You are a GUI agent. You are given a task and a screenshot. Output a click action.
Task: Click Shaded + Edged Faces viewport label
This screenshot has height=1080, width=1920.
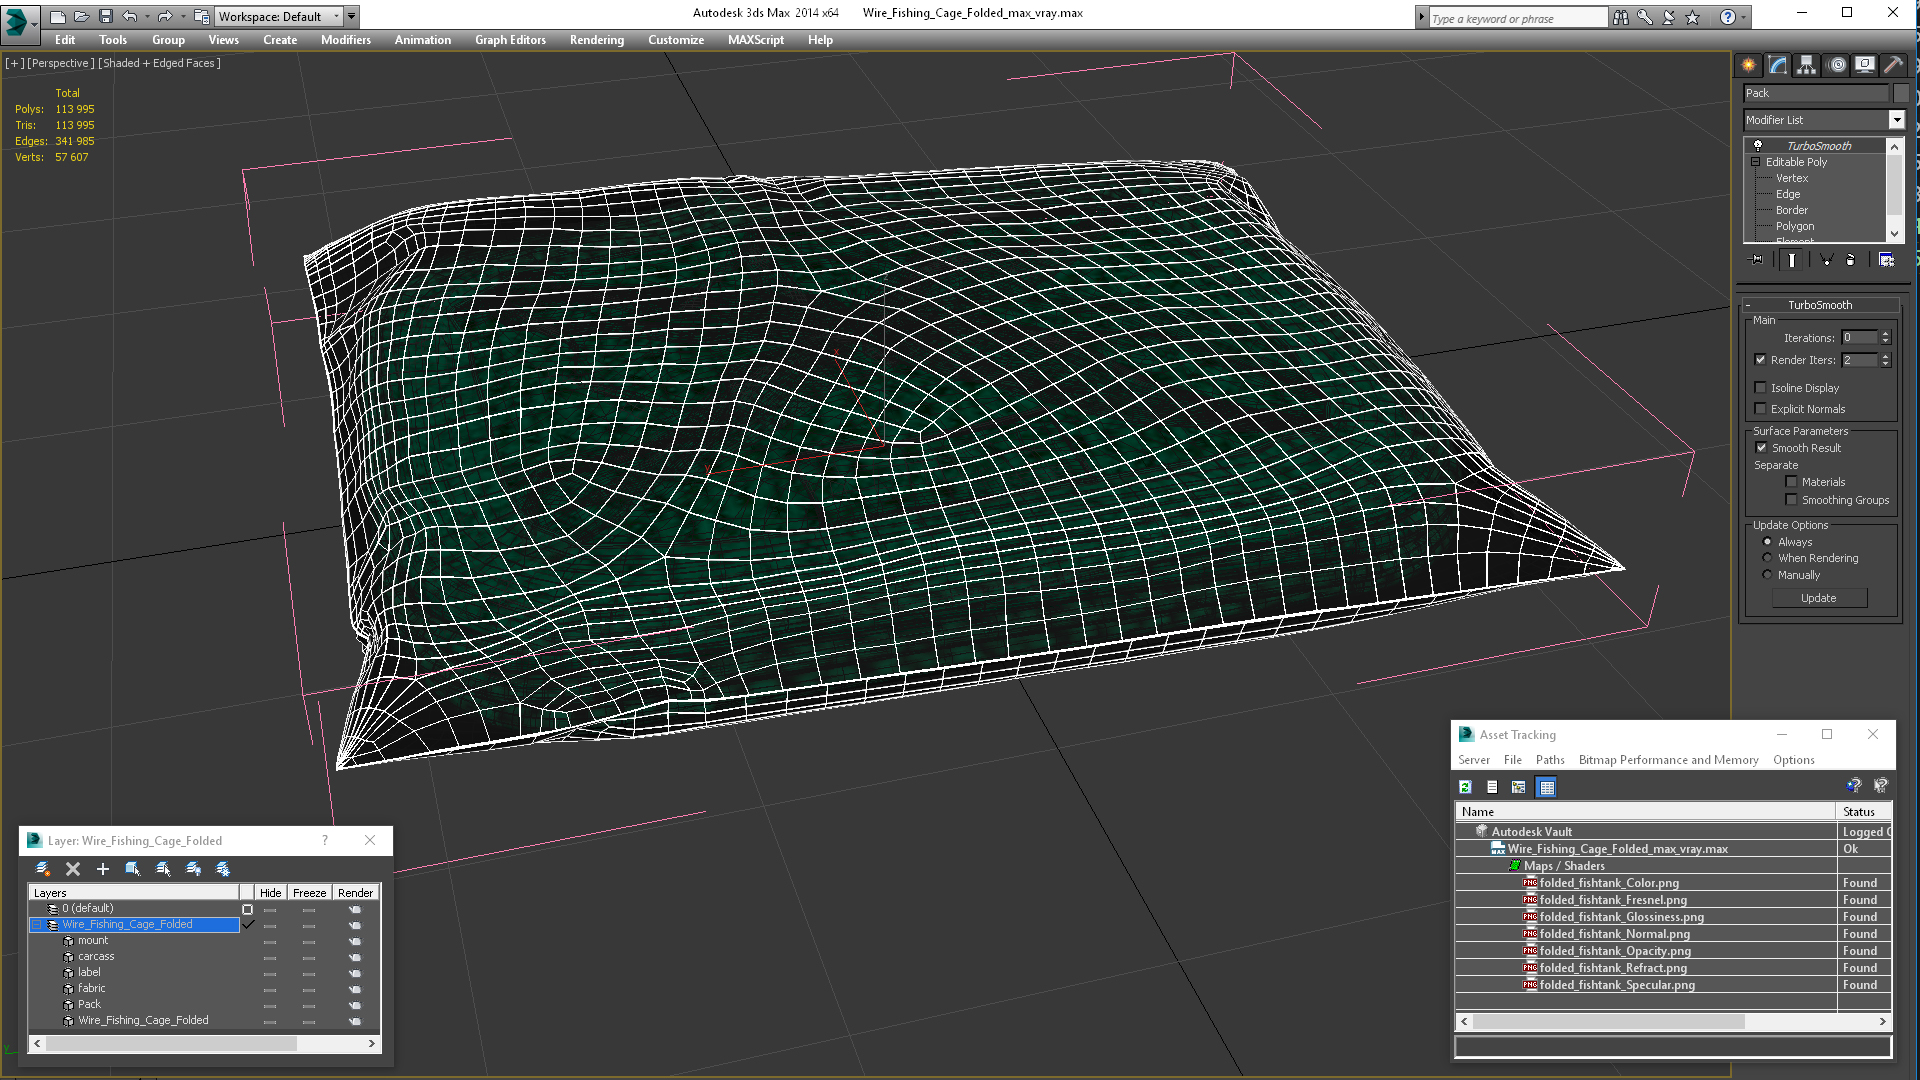click(x=160, y=63)
